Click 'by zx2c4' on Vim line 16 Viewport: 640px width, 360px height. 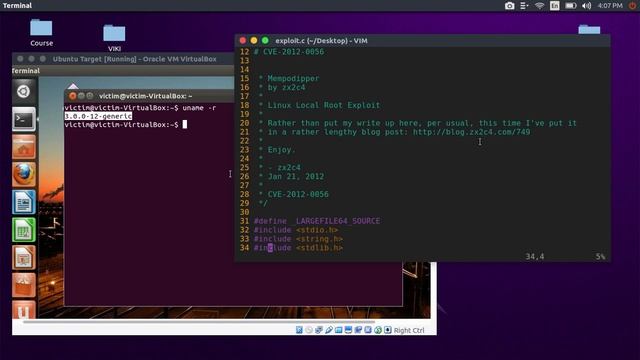coord(287,87)
